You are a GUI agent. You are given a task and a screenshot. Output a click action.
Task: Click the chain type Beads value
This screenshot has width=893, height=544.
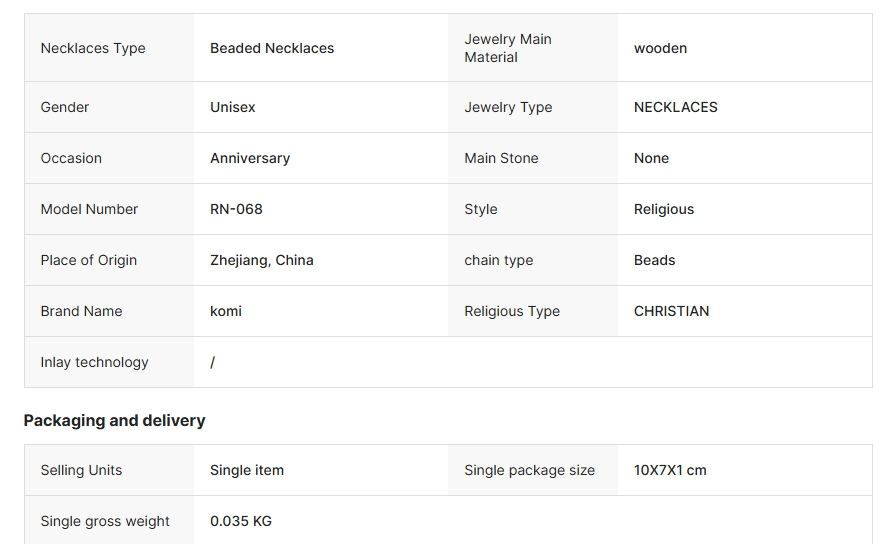(654, 260)
